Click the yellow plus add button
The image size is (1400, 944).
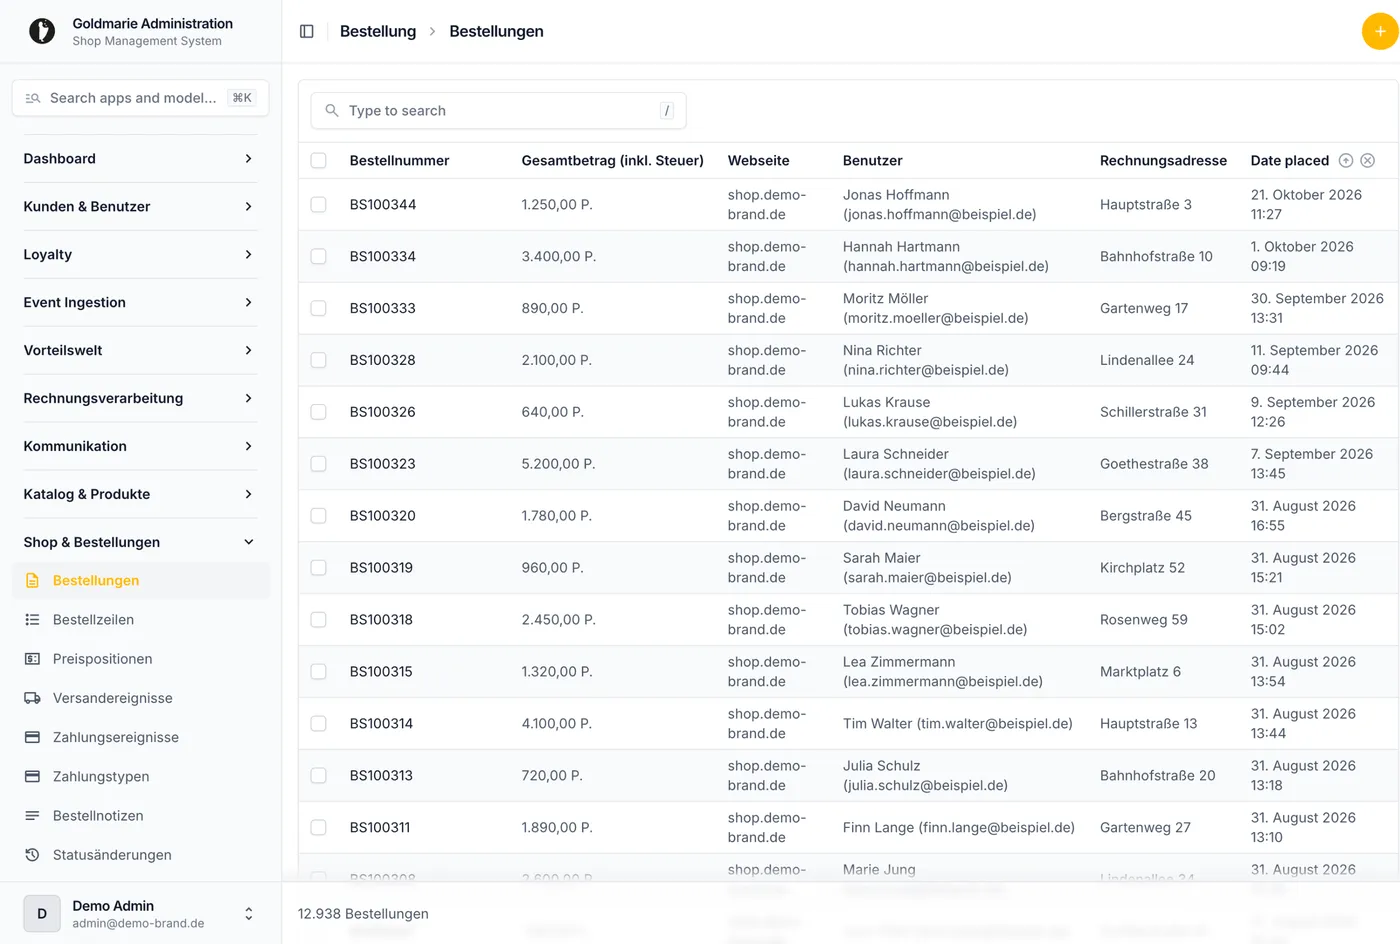tap(1380, 31)
